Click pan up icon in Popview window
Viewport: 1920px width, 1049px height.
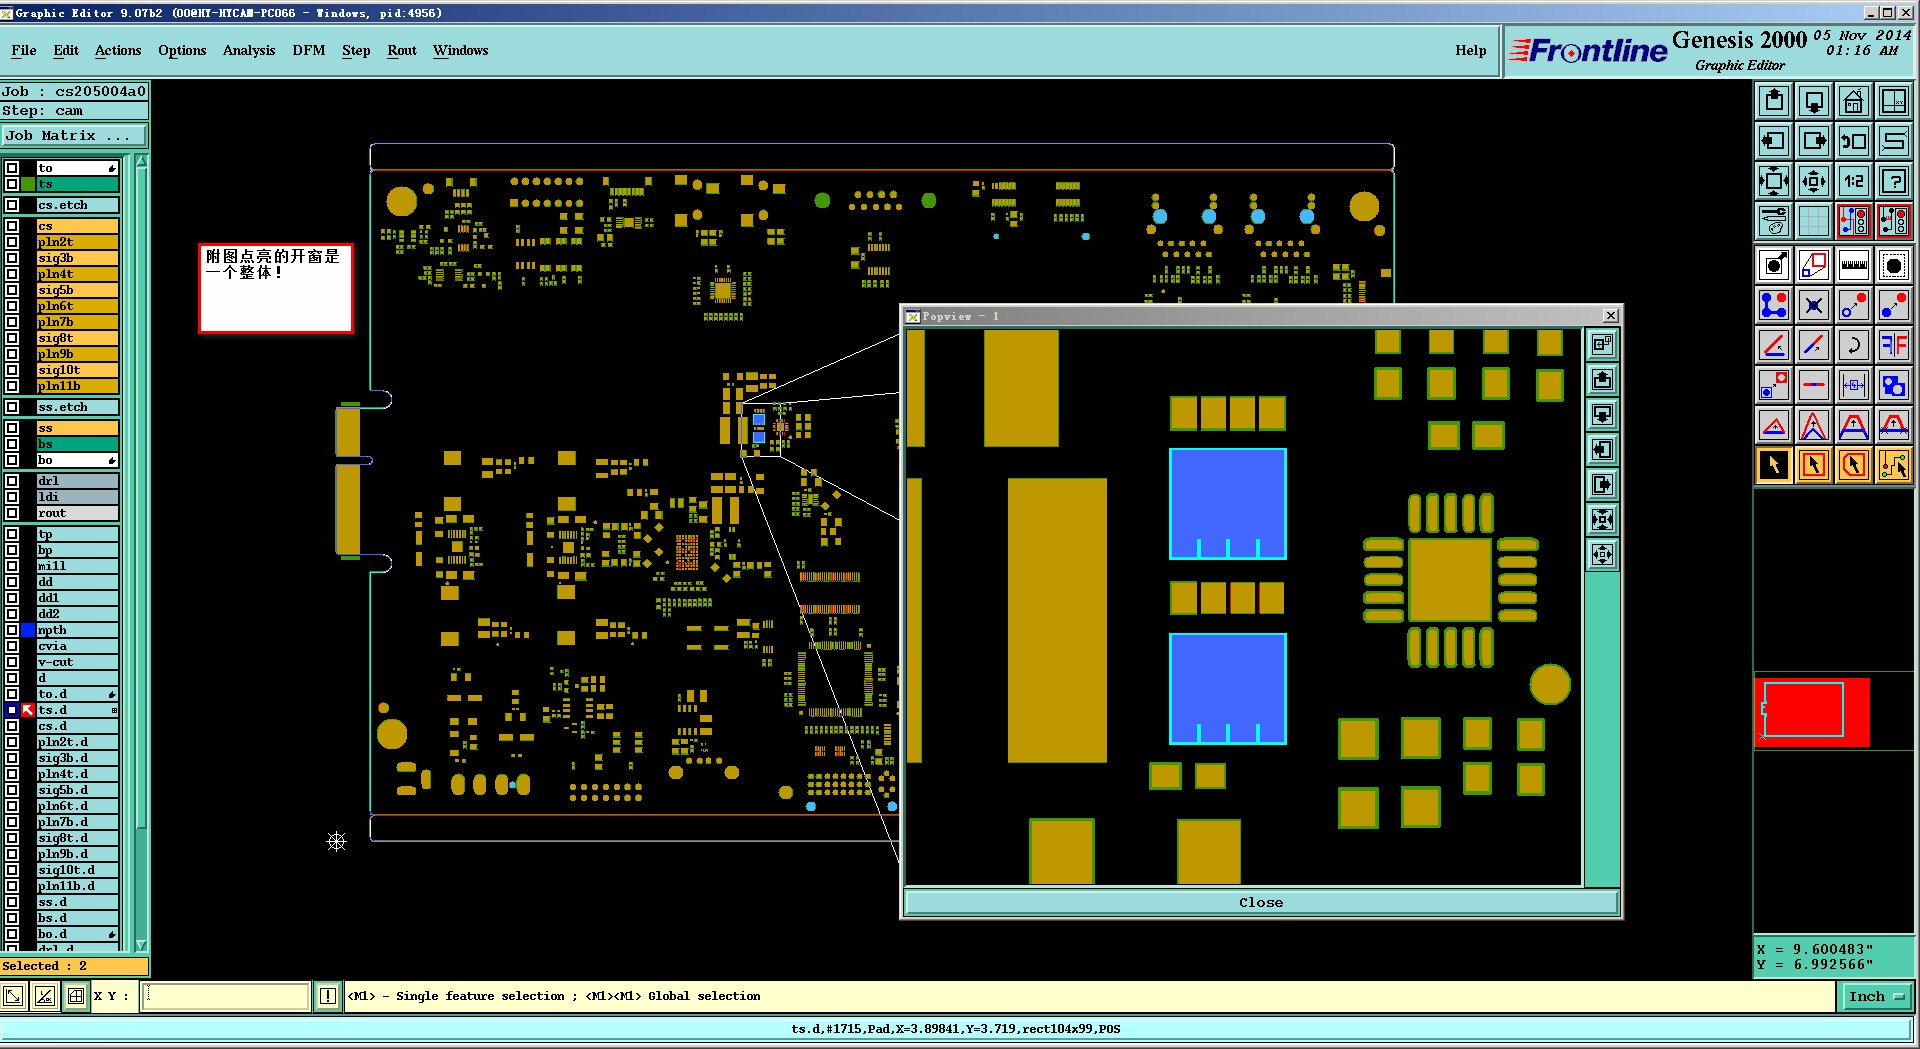pyautogui.click(x=1602, y=380)
